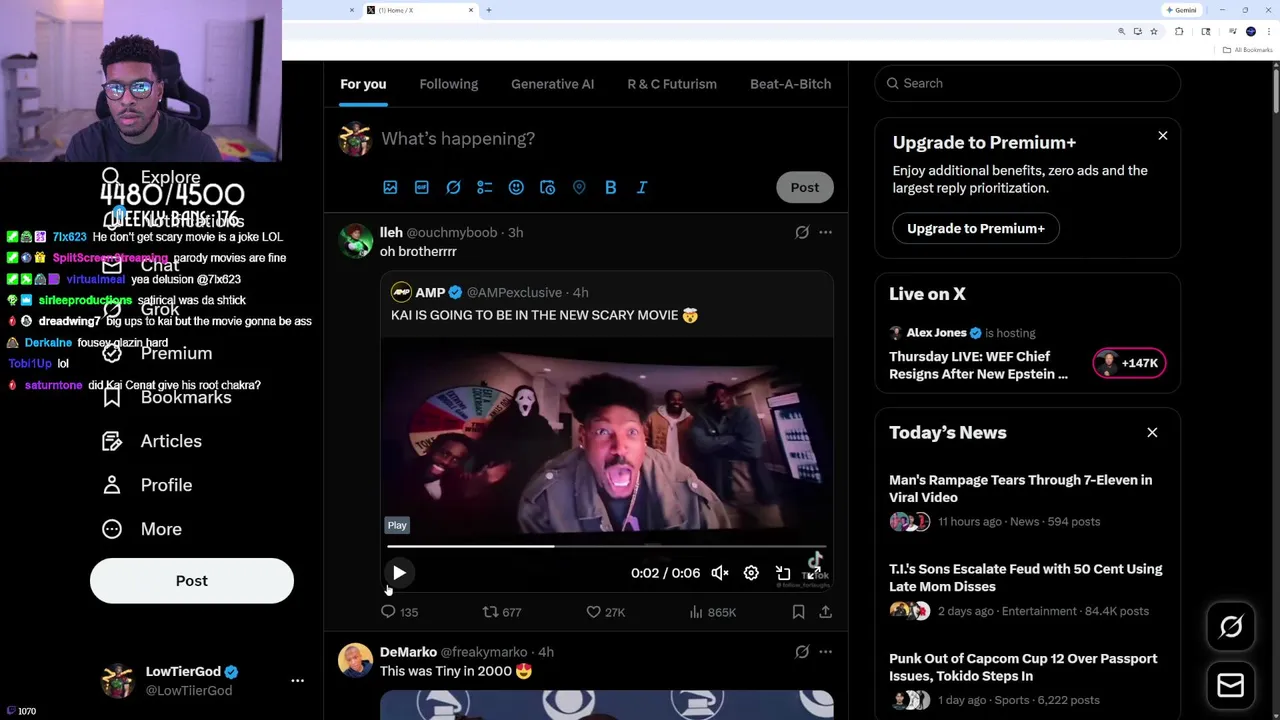Switch to Beat-A-Bitch tab

click(x=791, y=84)
